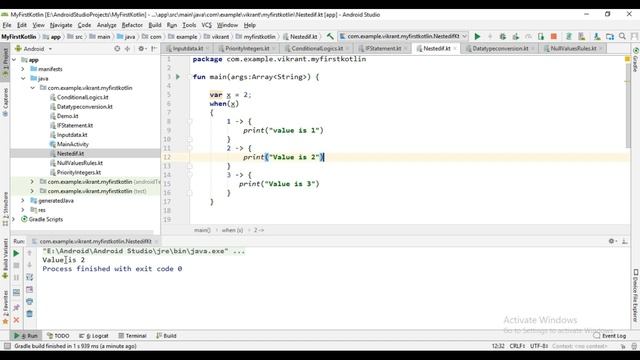This screenshot has width=640, height=360.
Task: Click the Run panel trash clear icon
Action: tap(29, 313)
